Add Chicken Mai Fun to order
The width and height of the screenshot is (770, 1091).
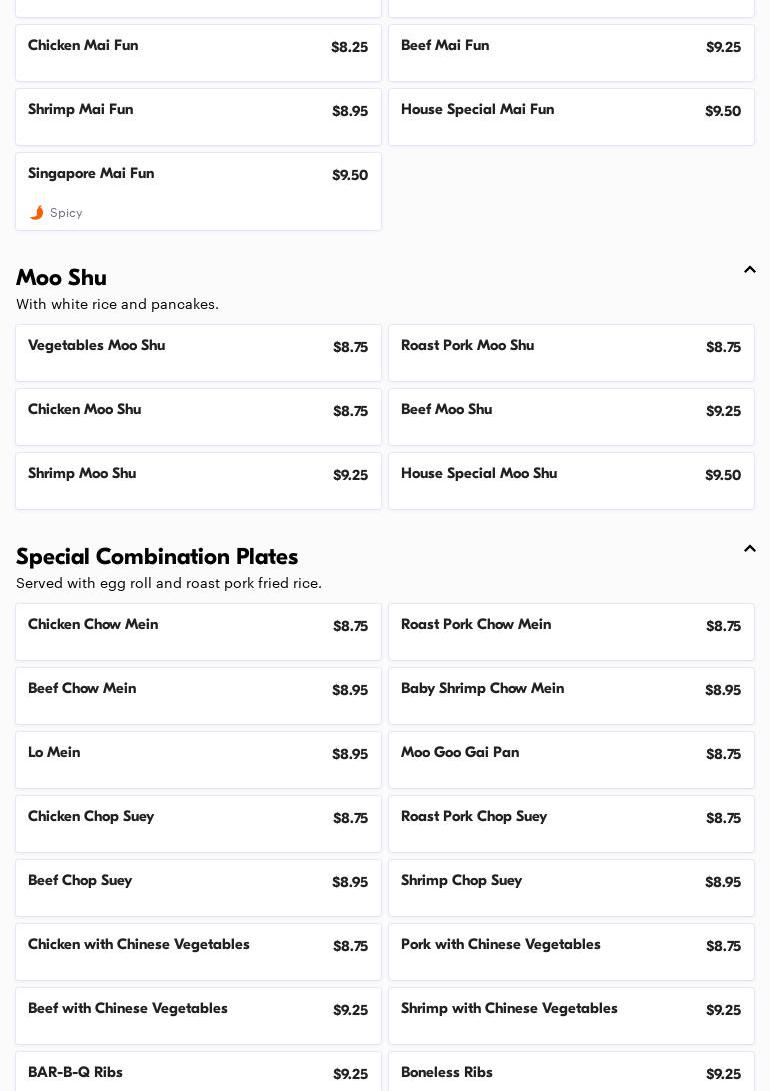pyautogui.click(x=198, y=52)
